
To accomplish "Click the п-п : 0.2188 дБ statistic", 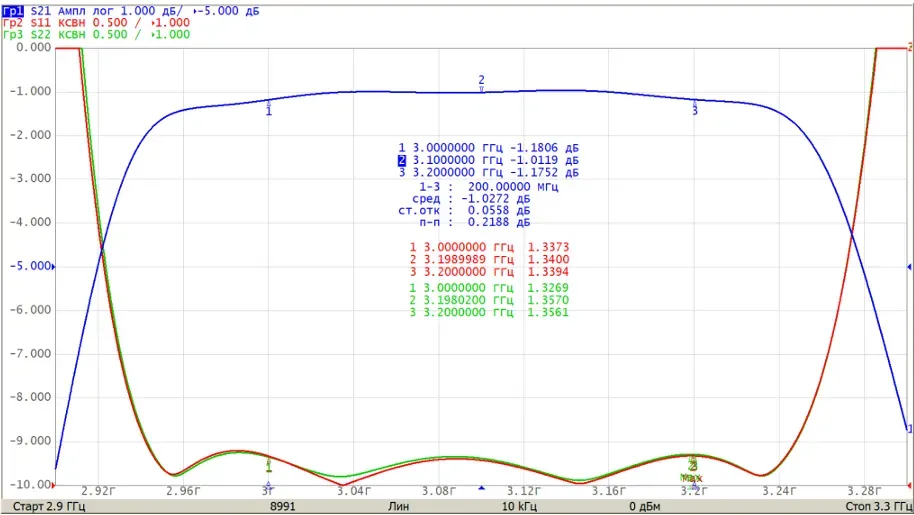I will click(x=474, y=222).
